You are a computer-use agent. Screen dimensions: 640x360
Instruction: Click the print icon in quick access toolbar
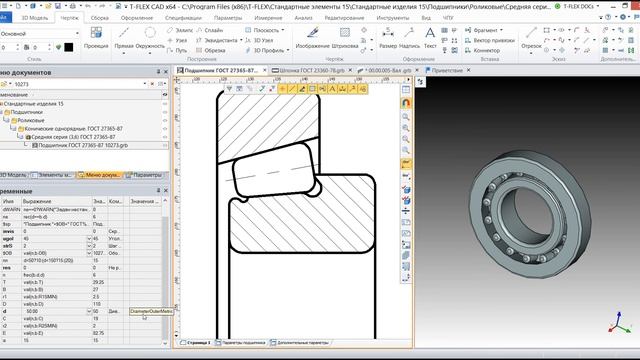point(73,6)
